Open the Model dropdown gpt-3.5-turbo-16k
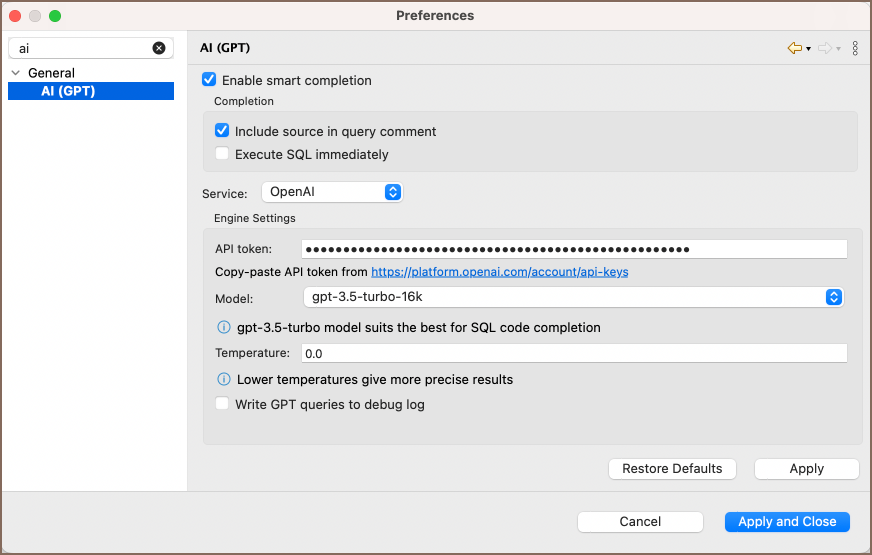 pos(573,297)
